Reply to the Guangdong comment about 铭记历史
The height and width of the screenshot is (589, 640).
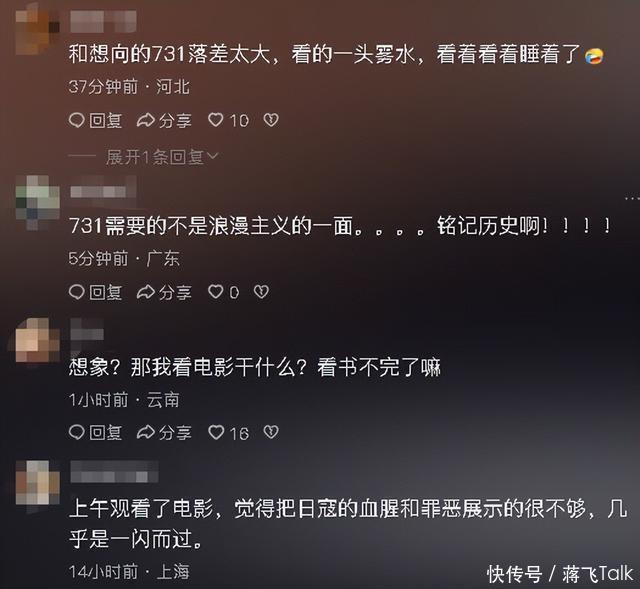coord(76,292)
